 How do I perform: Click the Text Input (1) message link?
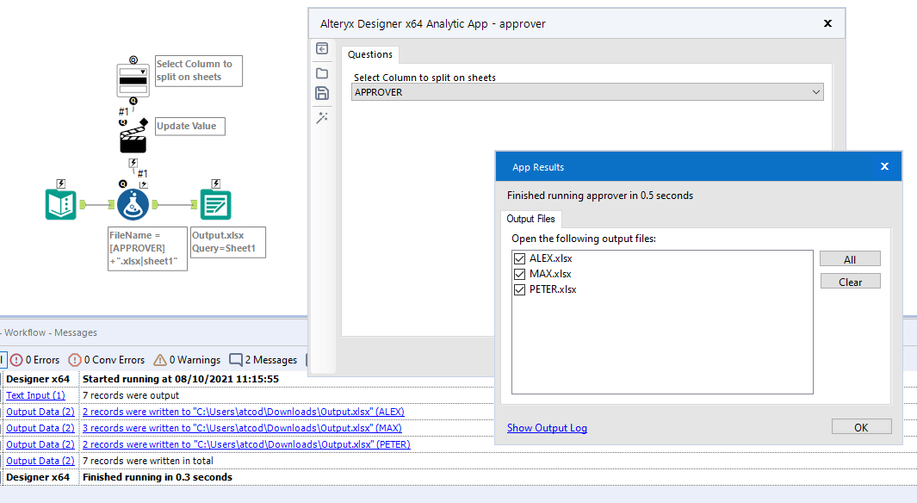pyautogui.click(x=36, y=395)
